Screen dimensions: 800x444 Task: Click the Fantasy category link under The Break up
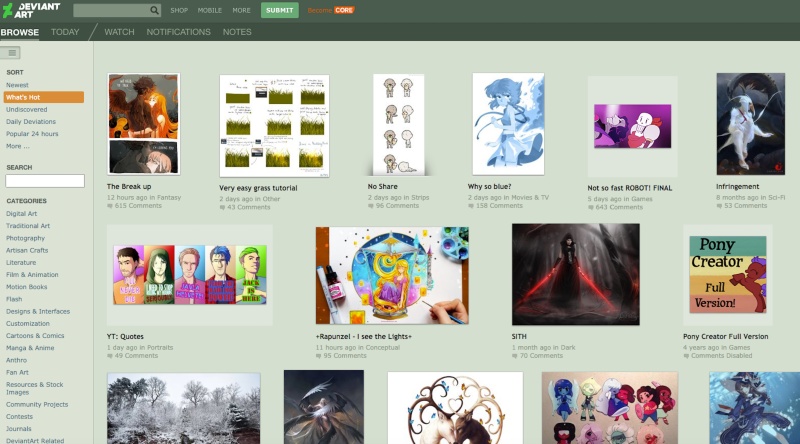tap(169, 198)
